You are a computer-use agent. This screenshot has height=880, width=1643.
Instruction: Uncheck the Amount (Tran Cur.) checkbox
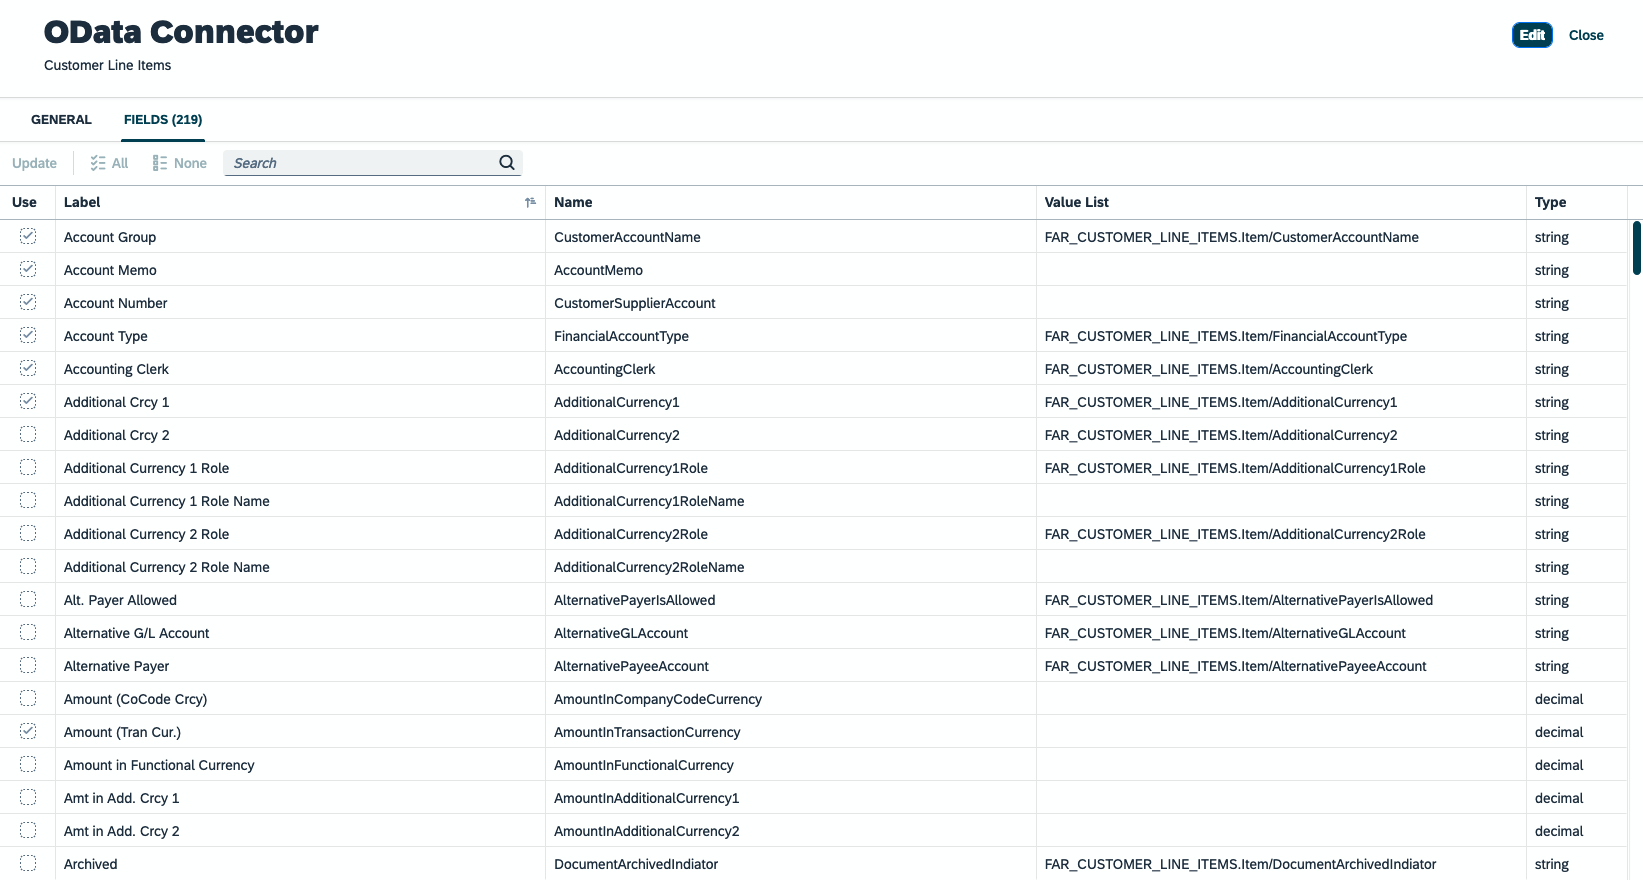coord(28,731)
